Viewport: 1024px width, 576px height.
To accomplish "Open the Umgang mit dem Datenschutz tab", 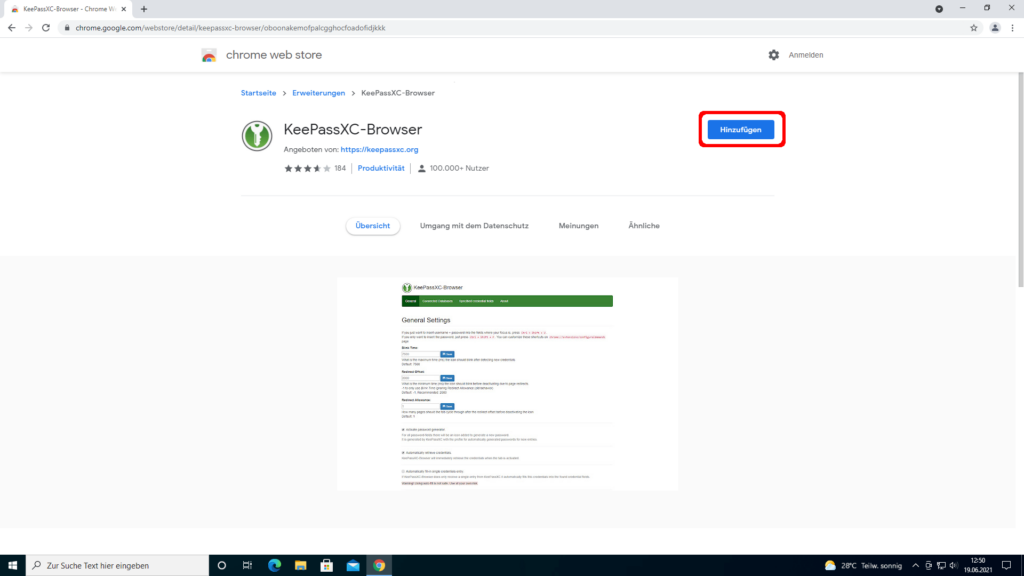I will (474, 226).
